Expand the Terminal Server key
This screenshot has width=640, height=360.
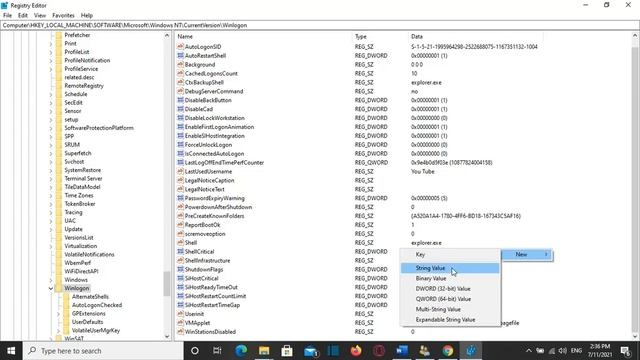[x=51, y=178]
